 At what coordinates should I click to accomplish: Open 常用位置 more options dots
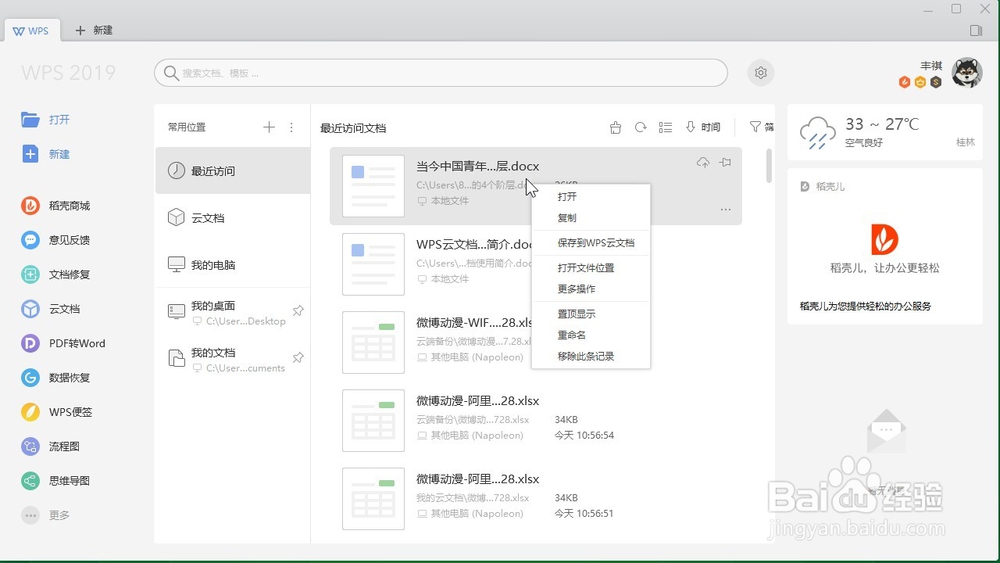click(x=291, y=127)
